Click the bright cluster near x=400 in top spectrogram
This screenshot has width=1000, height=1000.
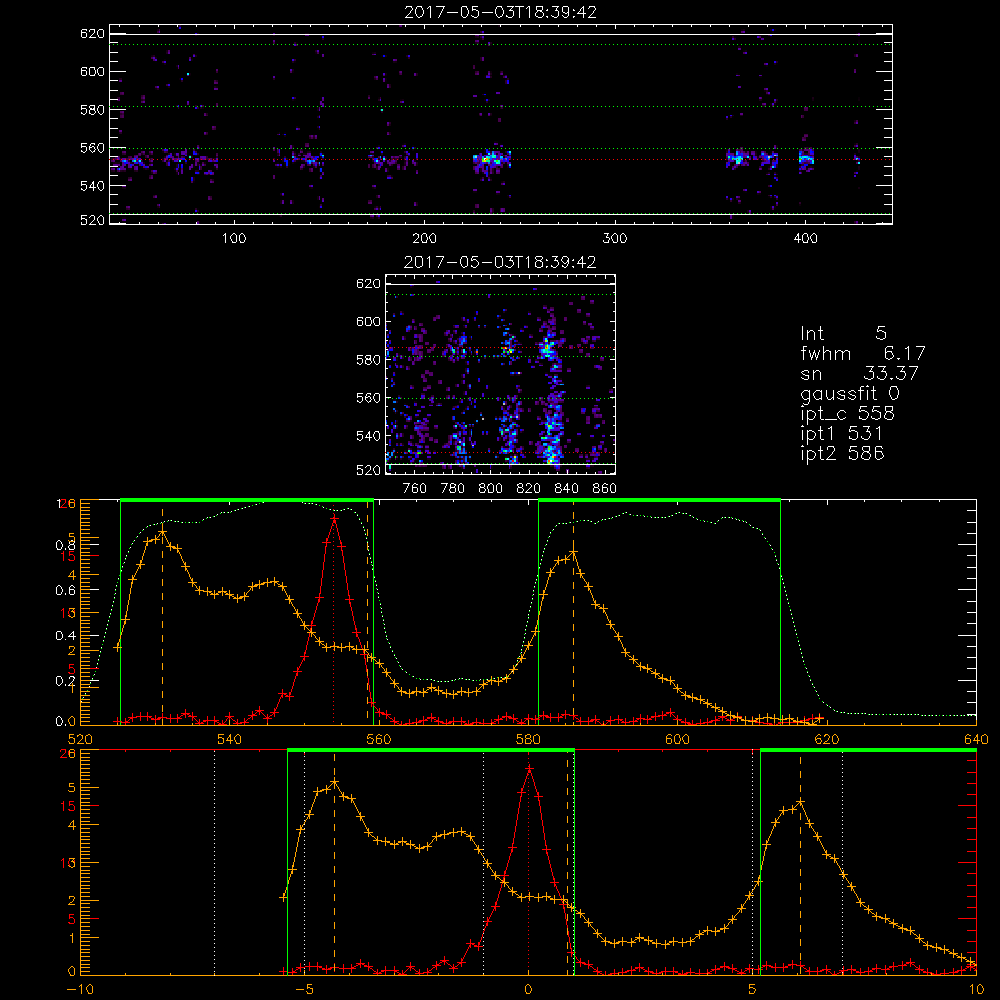click(x=806, y=159)
